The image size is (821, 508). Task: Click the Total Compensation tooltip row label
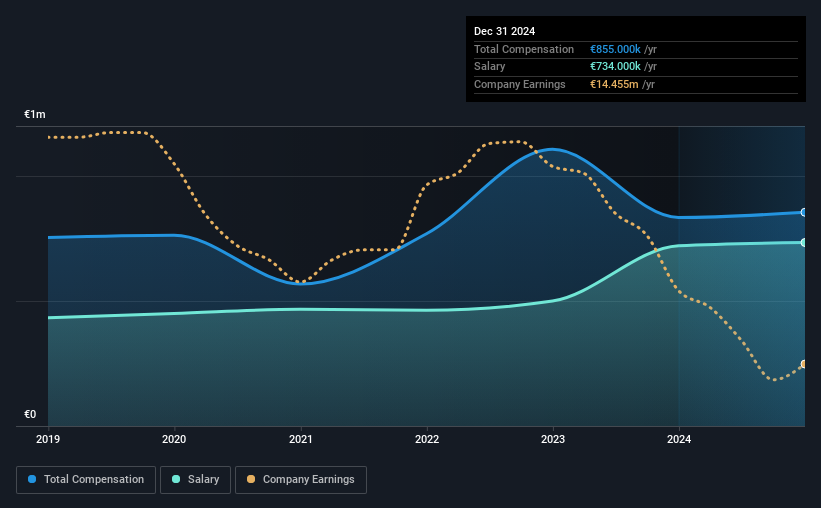524,49
